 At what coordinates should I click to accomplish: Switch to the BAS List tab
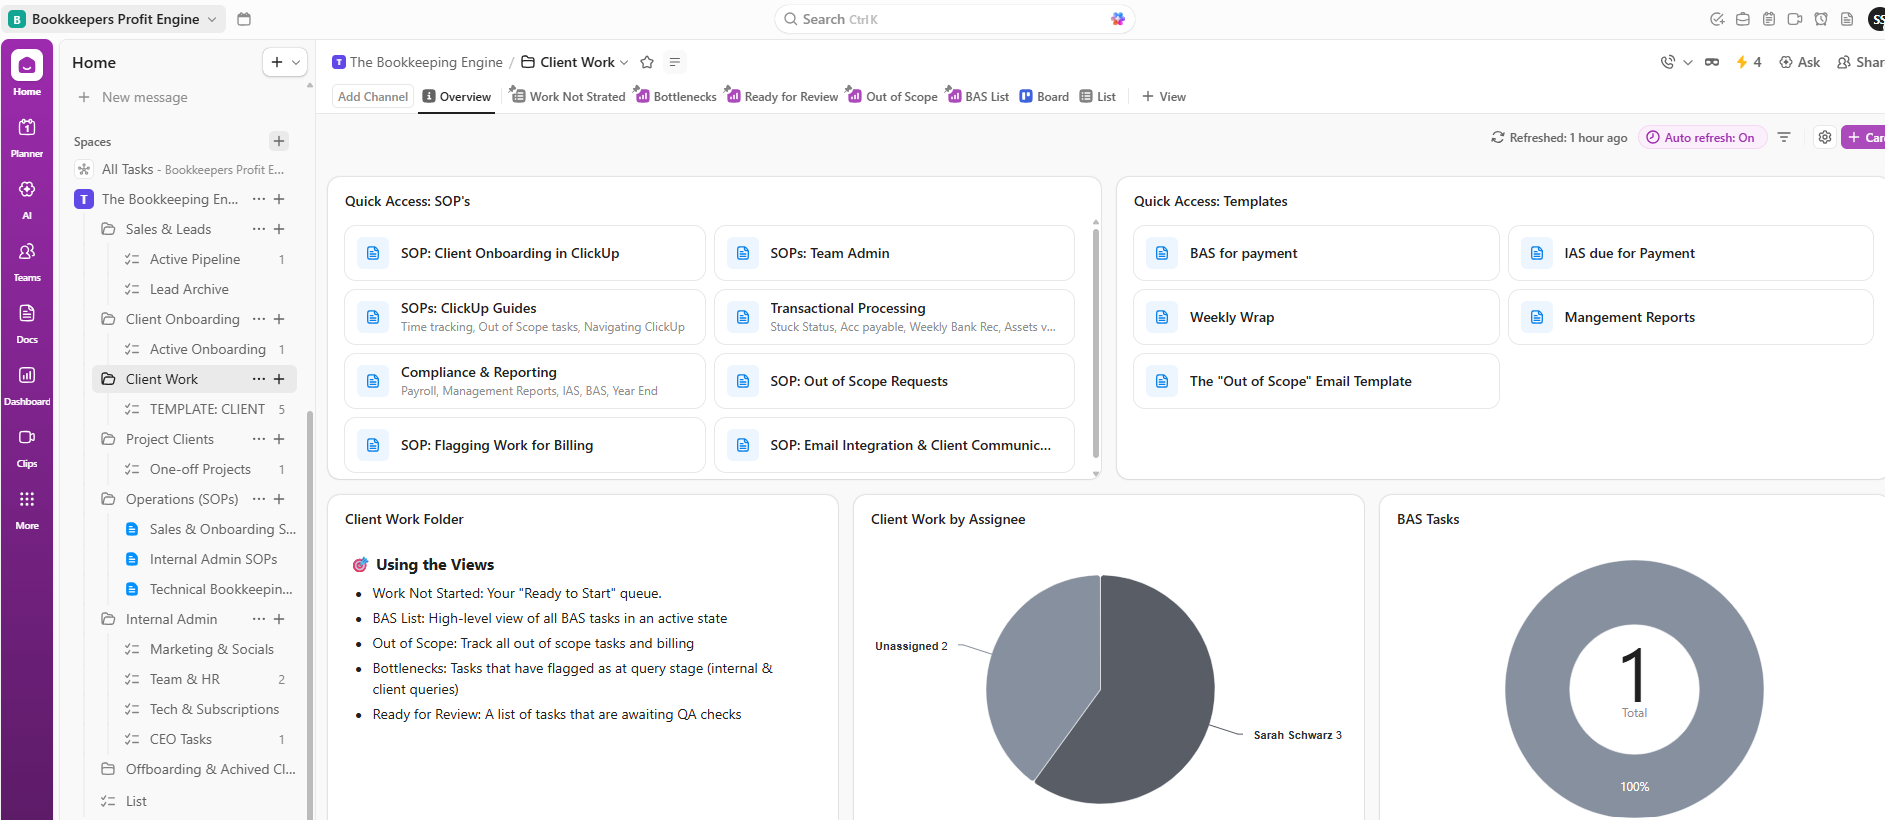tap(978, 97)
